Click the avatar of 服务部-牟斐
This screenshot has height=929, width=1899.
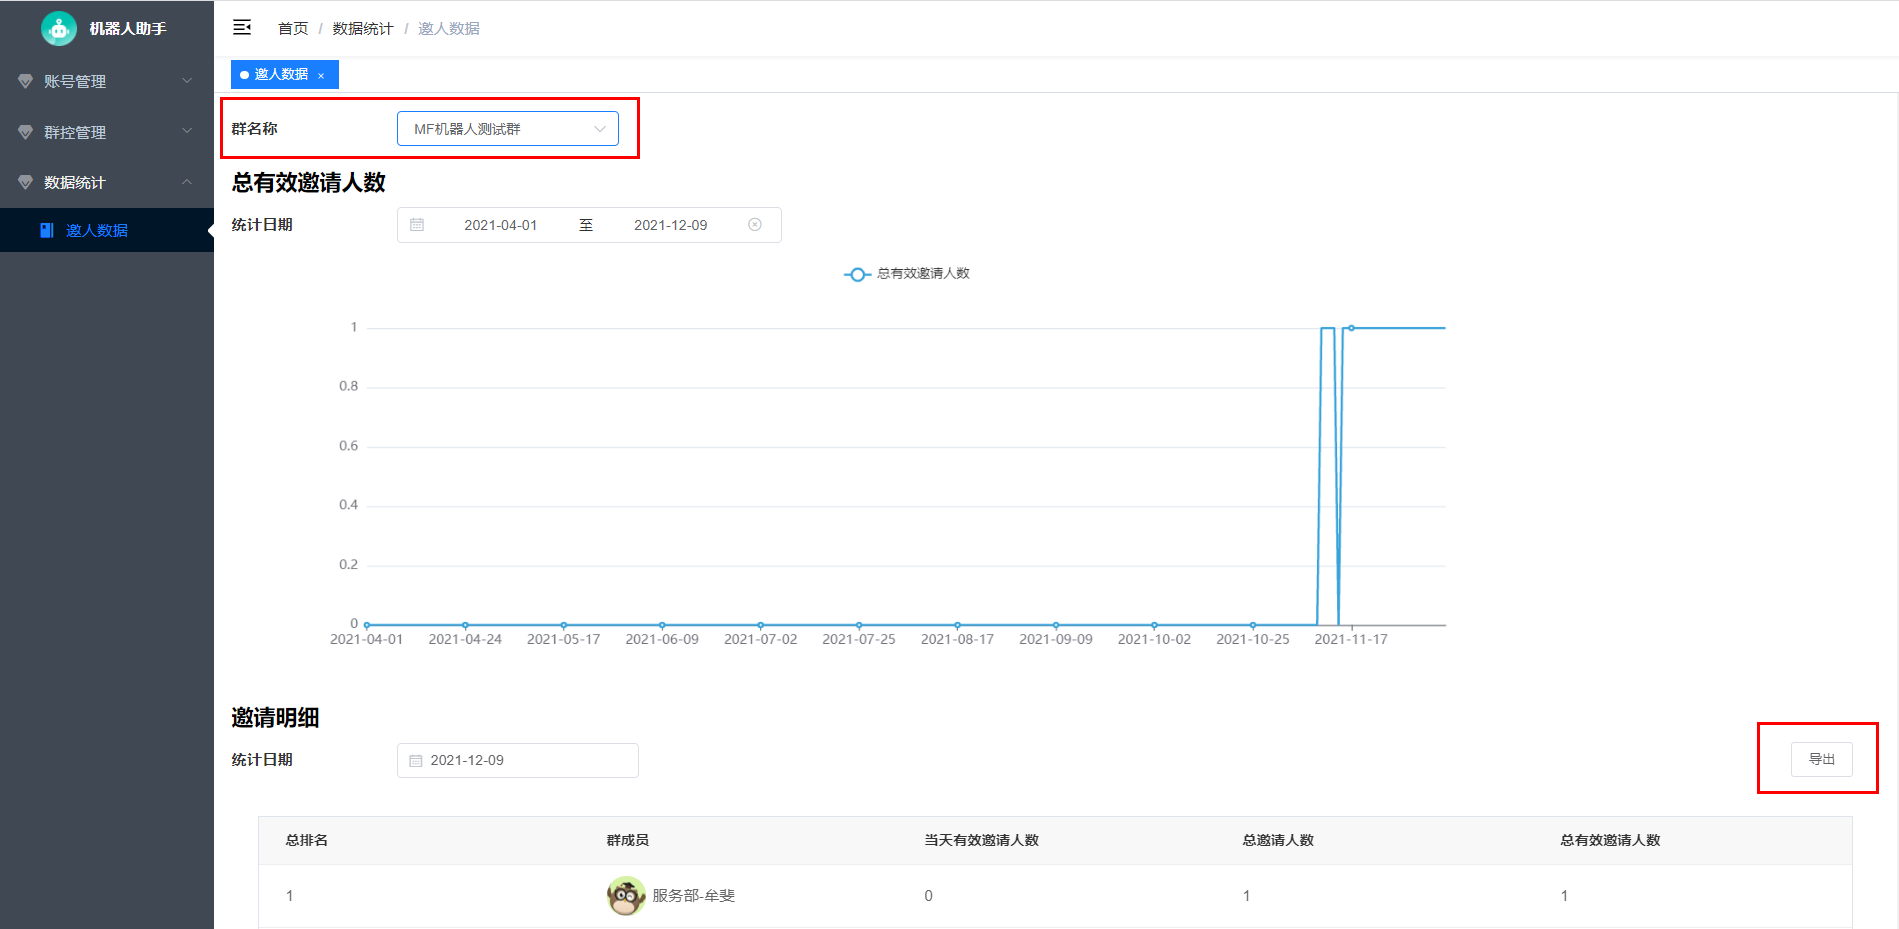tap(626, 896)
